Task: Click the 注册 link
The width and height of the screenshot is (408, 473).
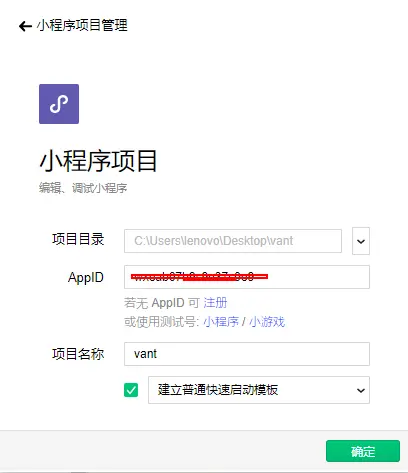Action: (x=215, y=303)
